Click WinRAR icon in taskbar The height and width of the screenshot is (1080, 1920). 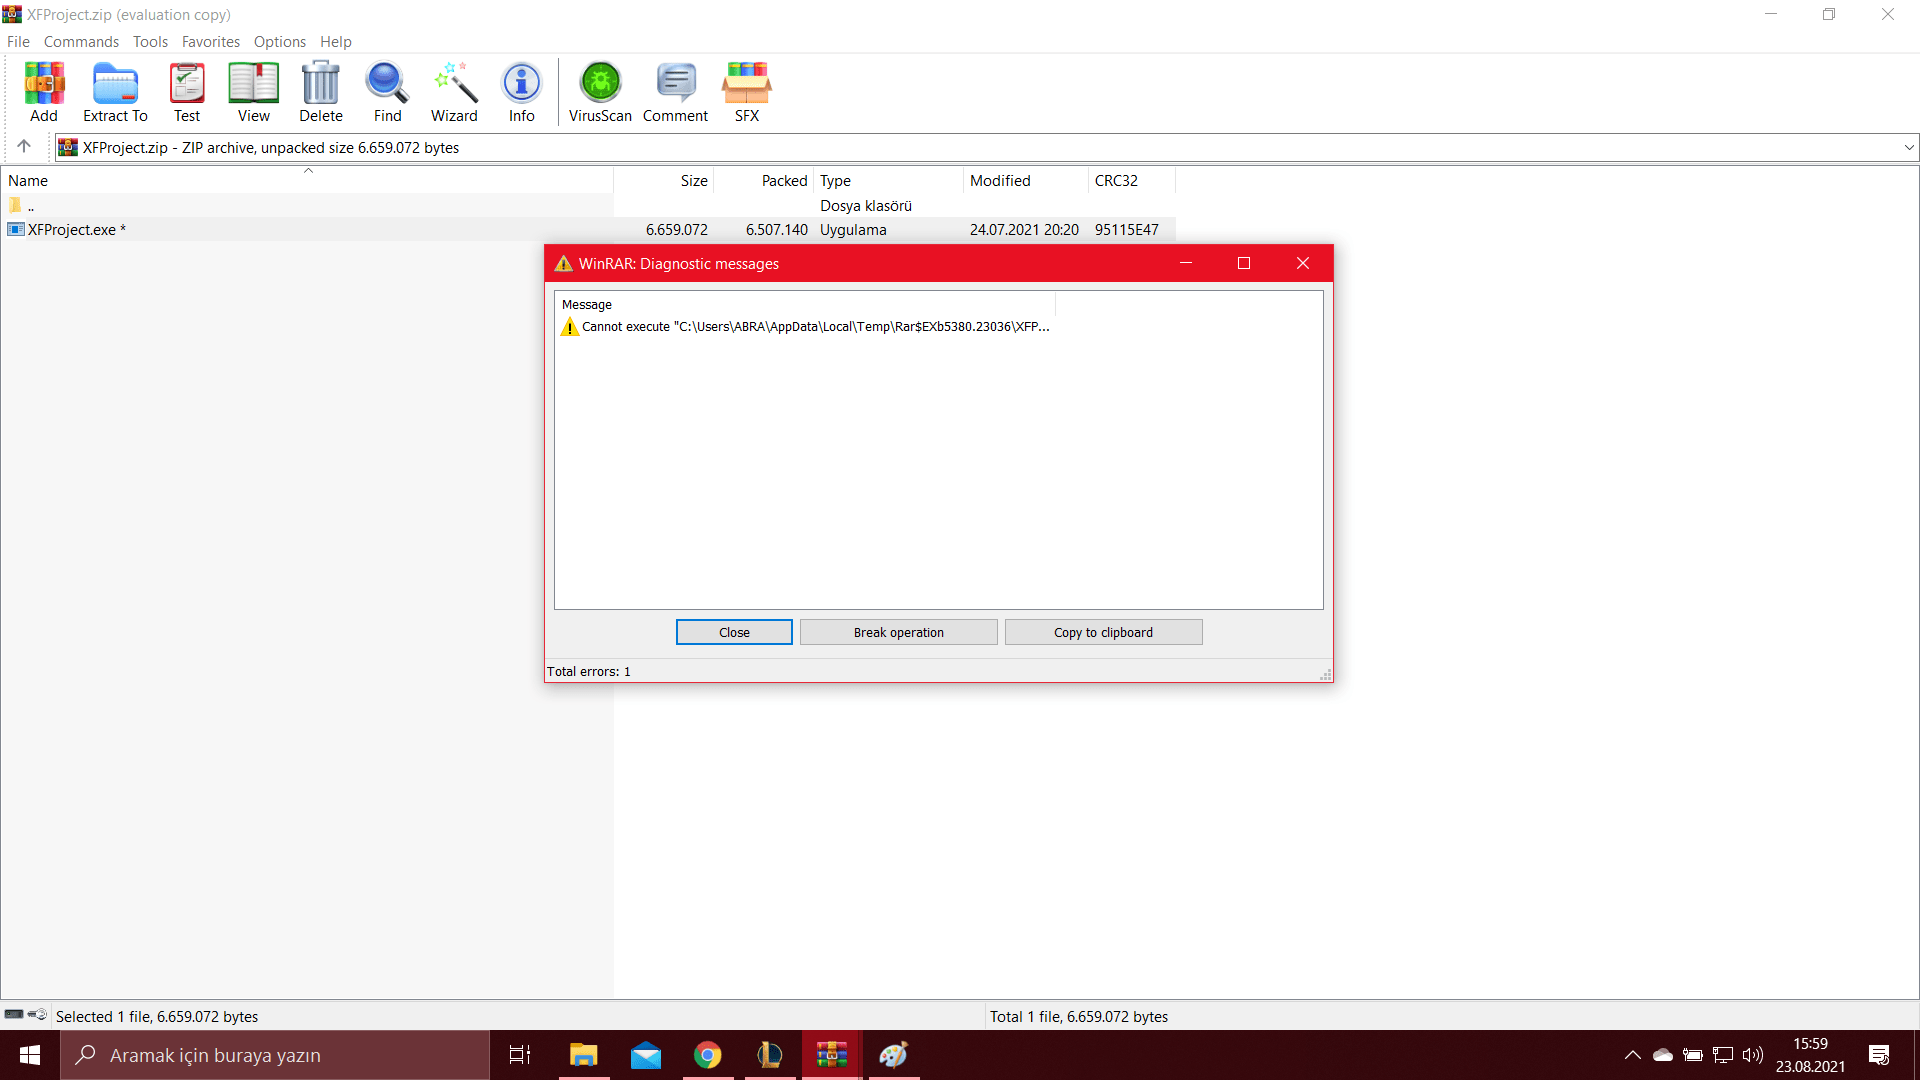[x=832, y=1055]
